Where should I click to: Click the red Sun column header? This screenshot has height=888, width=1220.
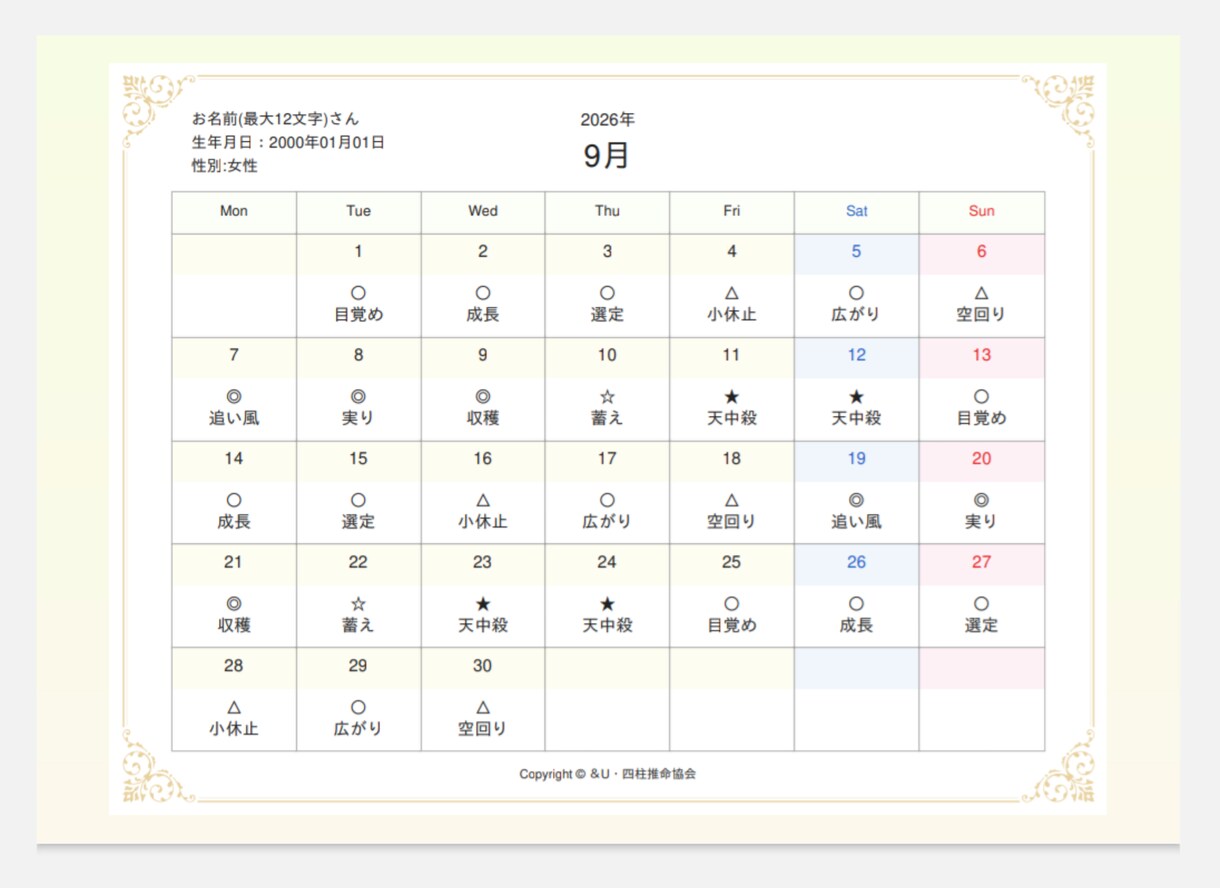click(982, 211)
